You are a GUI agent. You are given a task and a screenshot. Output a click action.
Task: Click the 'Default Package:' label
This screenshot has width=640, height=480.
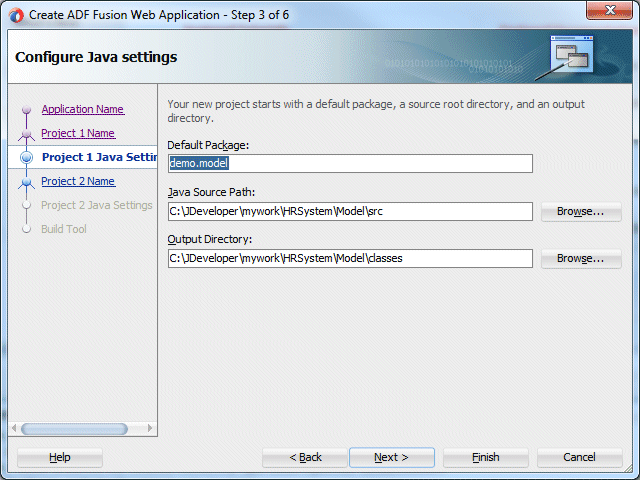pyautogui.click(x=208, y=145)
